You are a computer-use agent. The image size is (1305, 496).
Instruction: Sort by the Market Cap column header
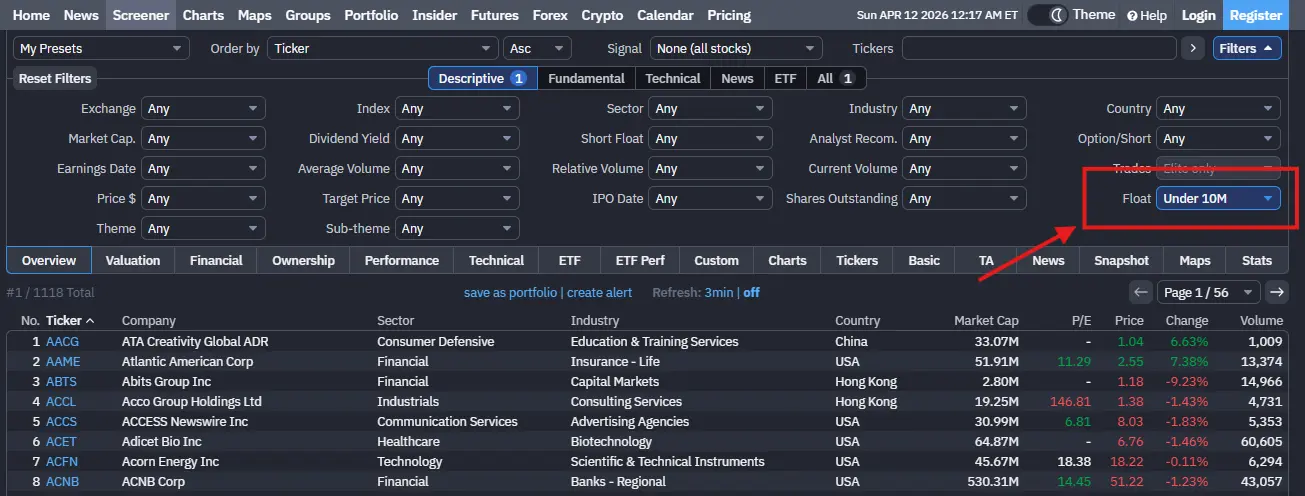[986, 321]
